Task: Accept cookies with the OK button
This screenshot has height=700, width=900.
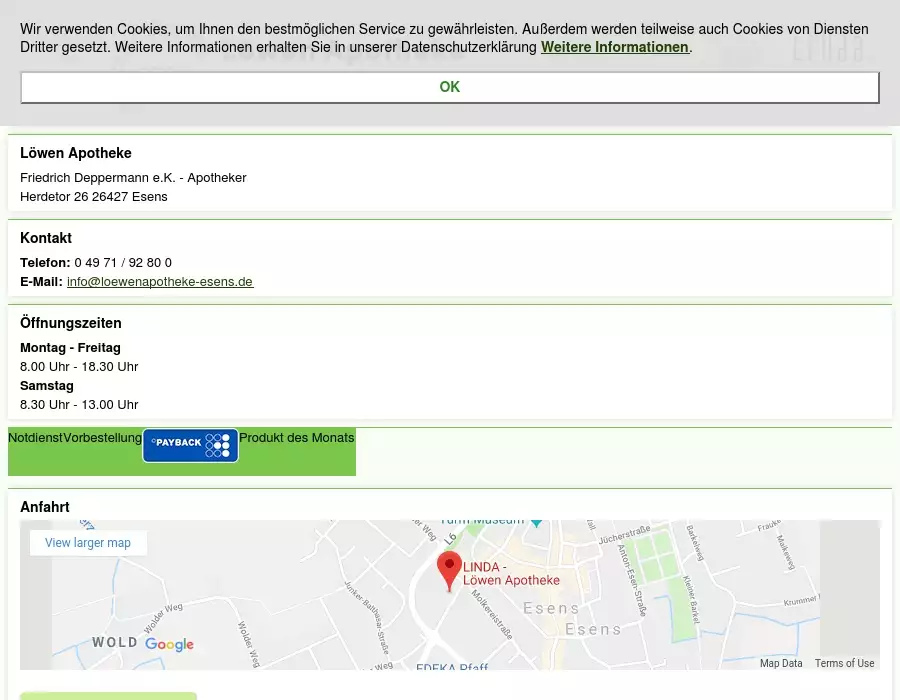Action: [x=449, y=87]
